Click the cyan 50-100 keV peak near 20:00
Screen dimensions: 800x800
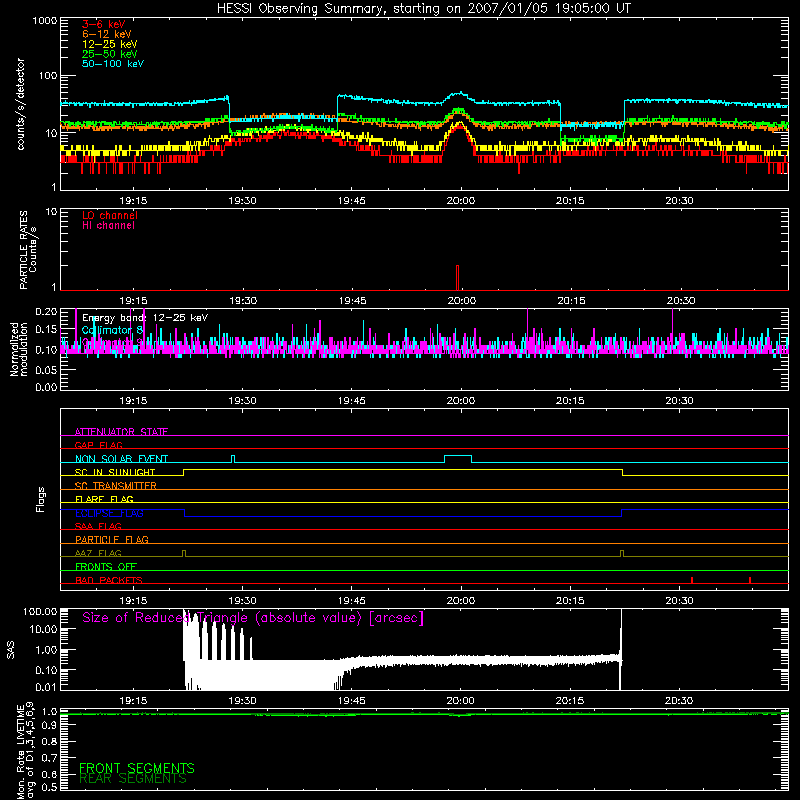(x=461, y=94)
